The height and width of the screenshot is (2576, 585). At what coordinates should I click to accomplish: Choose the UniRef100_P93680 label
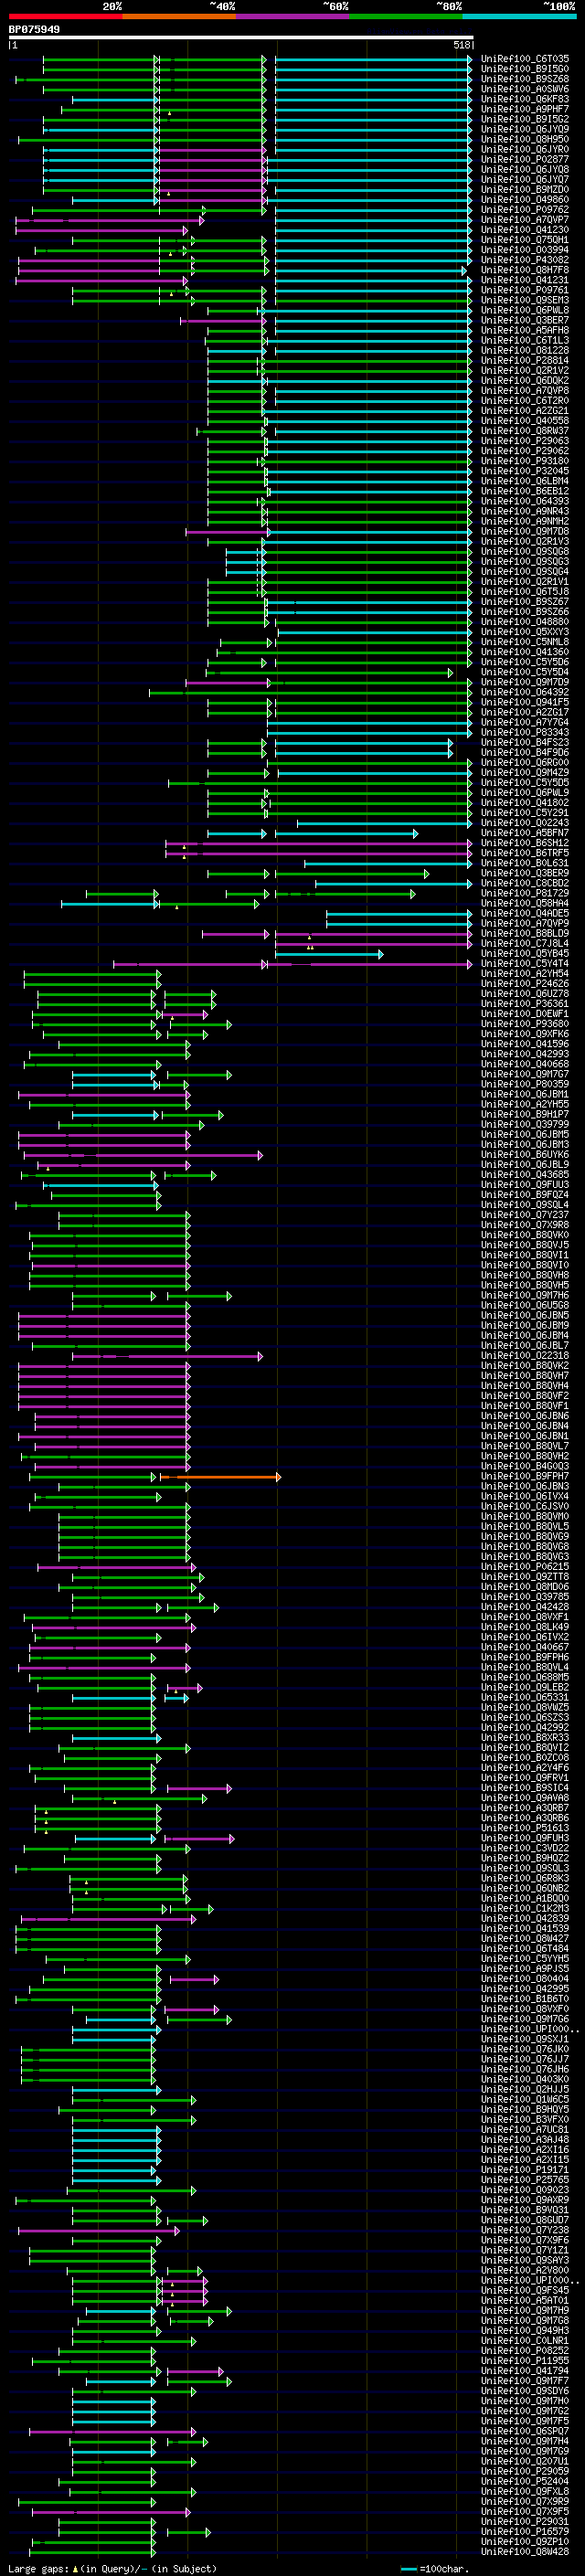[x=525, y=1024]
